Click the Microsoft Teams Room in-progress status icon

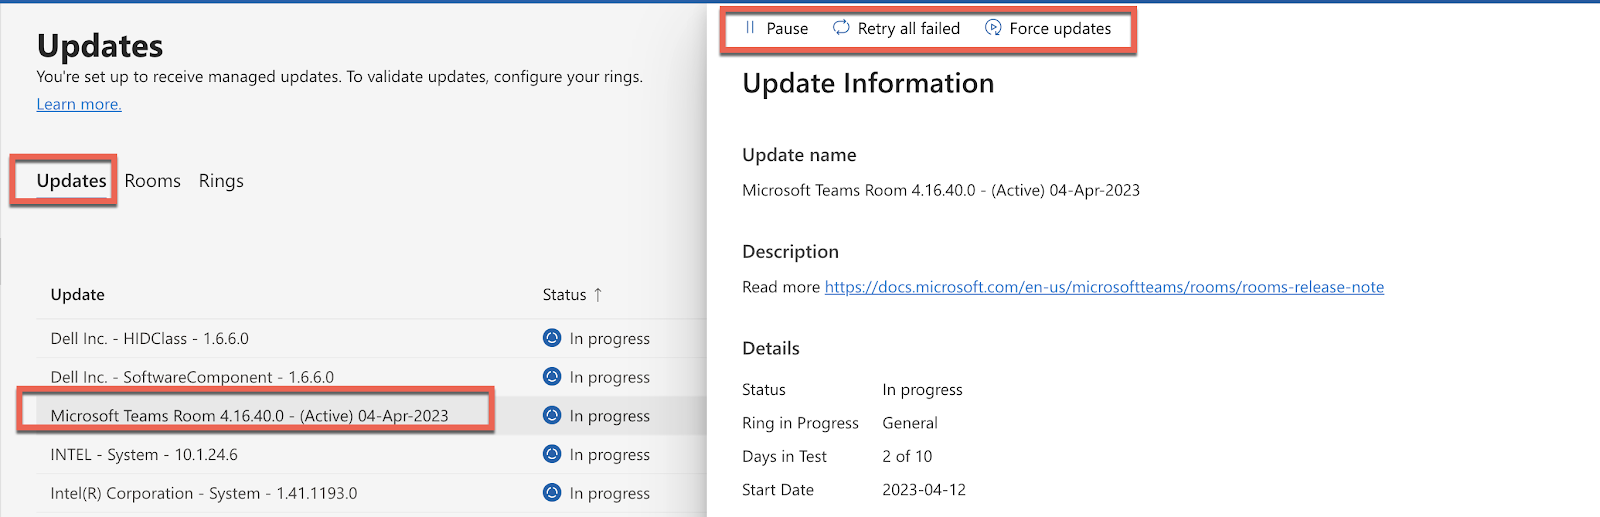pyautogui.click(x=552, y=415)
